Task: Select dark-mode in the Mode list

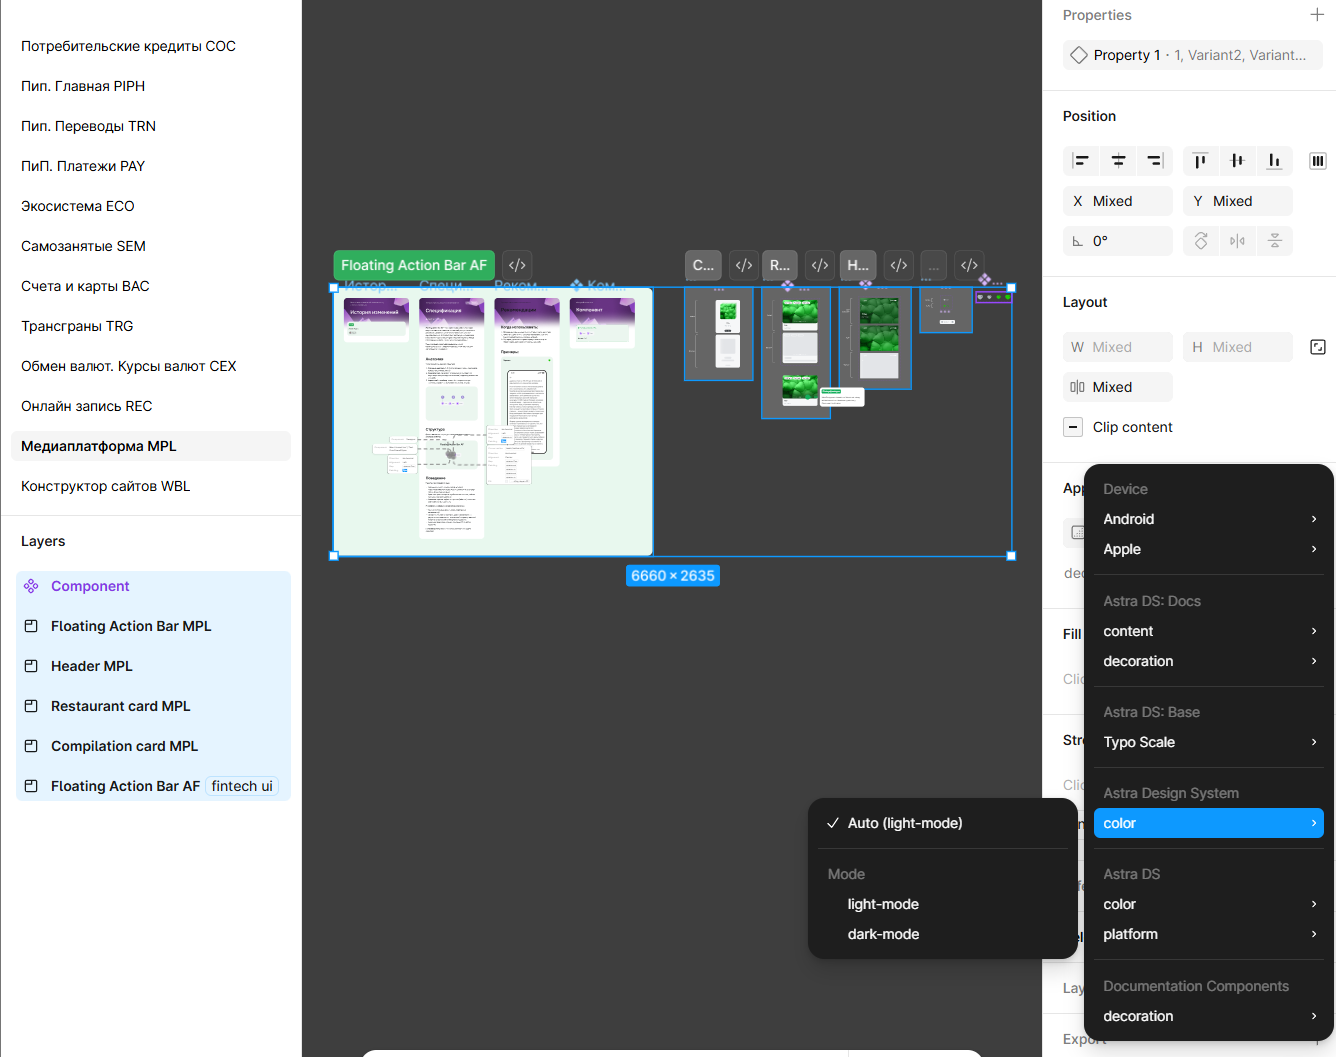Action: [943, 934]
